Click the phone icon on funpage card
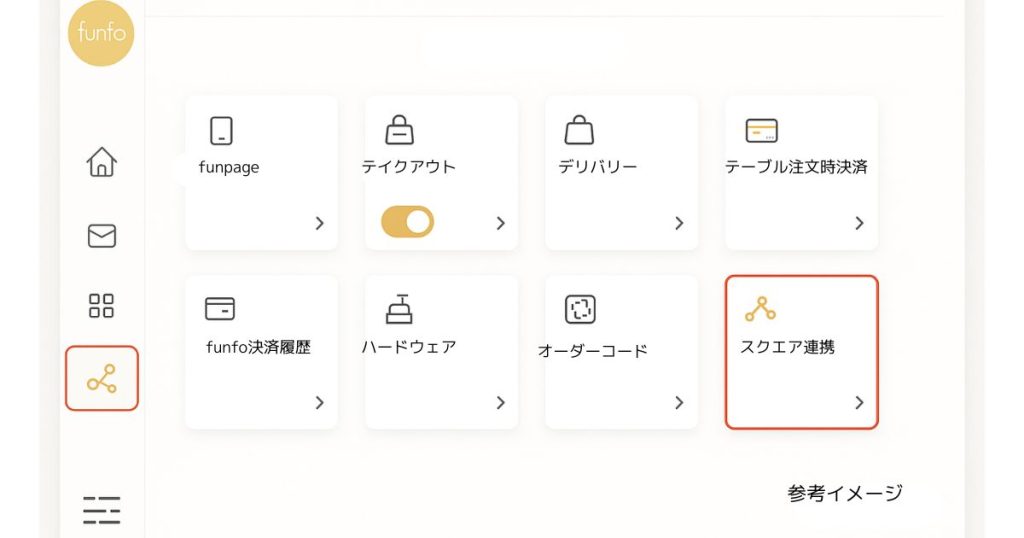The height and width of the screenshot is (538, 1024). point(221,131)
